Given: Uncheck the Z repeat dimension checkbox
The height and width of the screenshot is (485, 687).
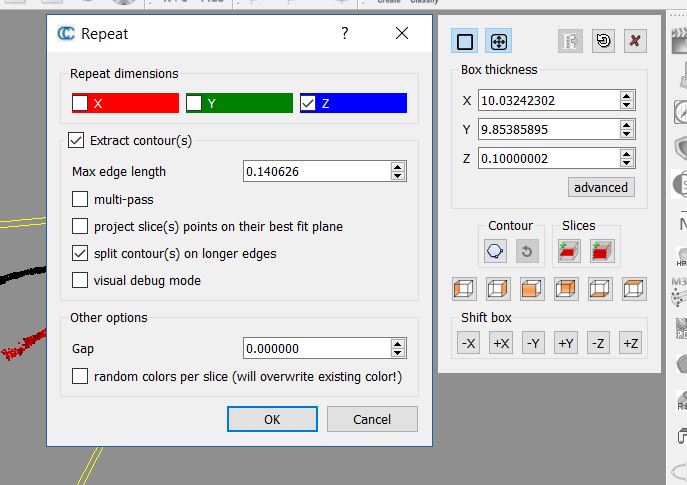Looking at the screenshot, I should click(x=309, y=103).
